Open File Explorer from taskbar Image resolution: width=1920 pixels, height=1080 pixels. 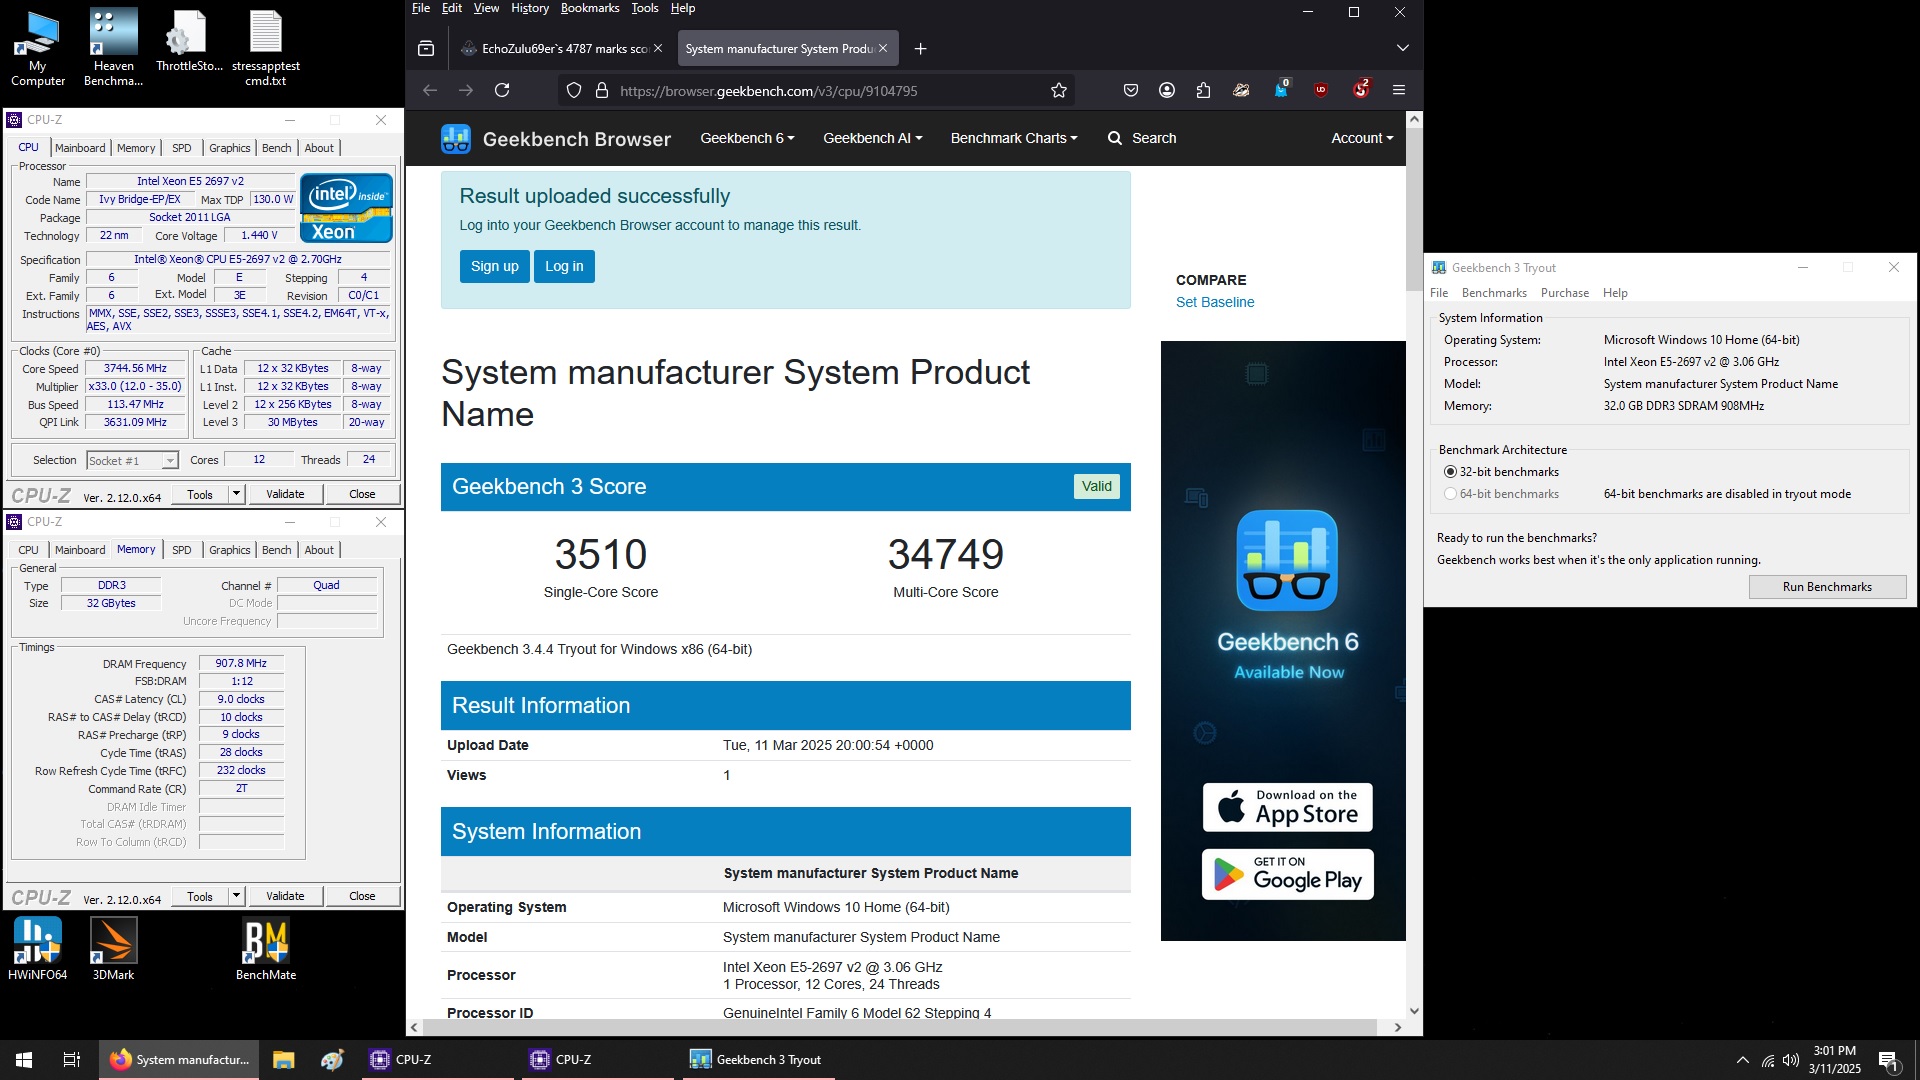tap(284, 1060)
